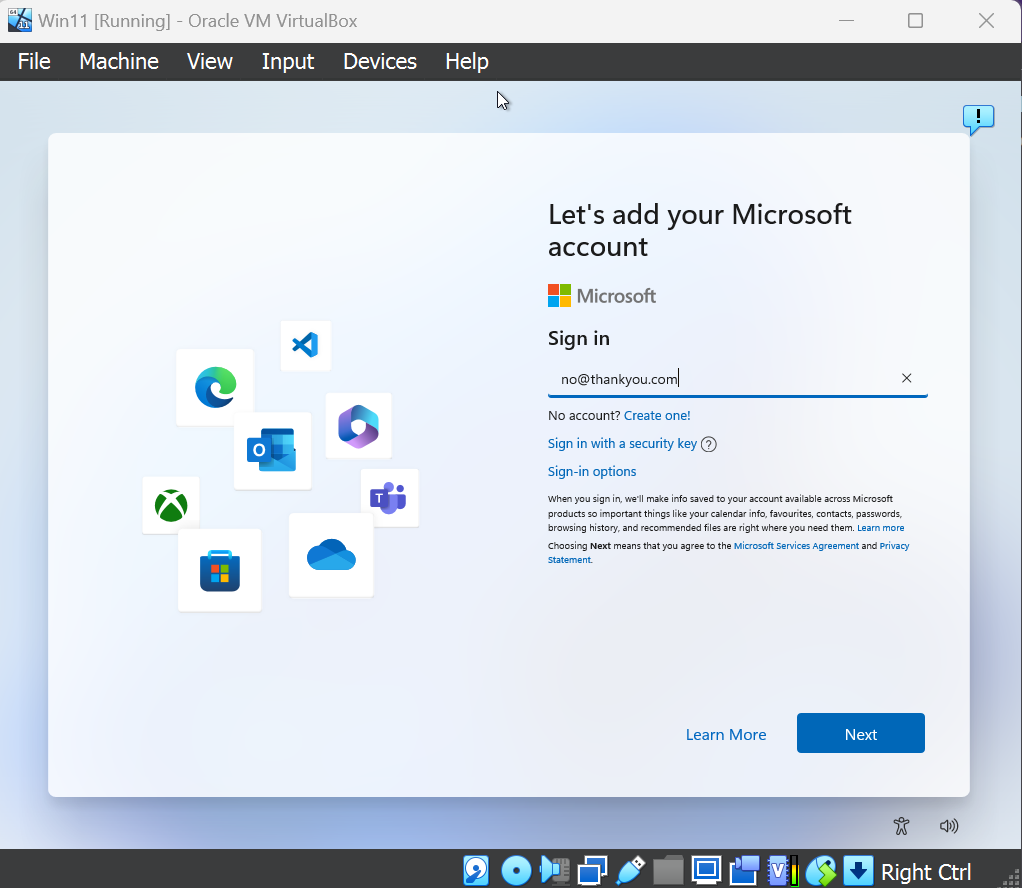The width and height of the screenshot is (1022, 888).
Task: Open the Accessibility options icon
Action: click(901, 826)
